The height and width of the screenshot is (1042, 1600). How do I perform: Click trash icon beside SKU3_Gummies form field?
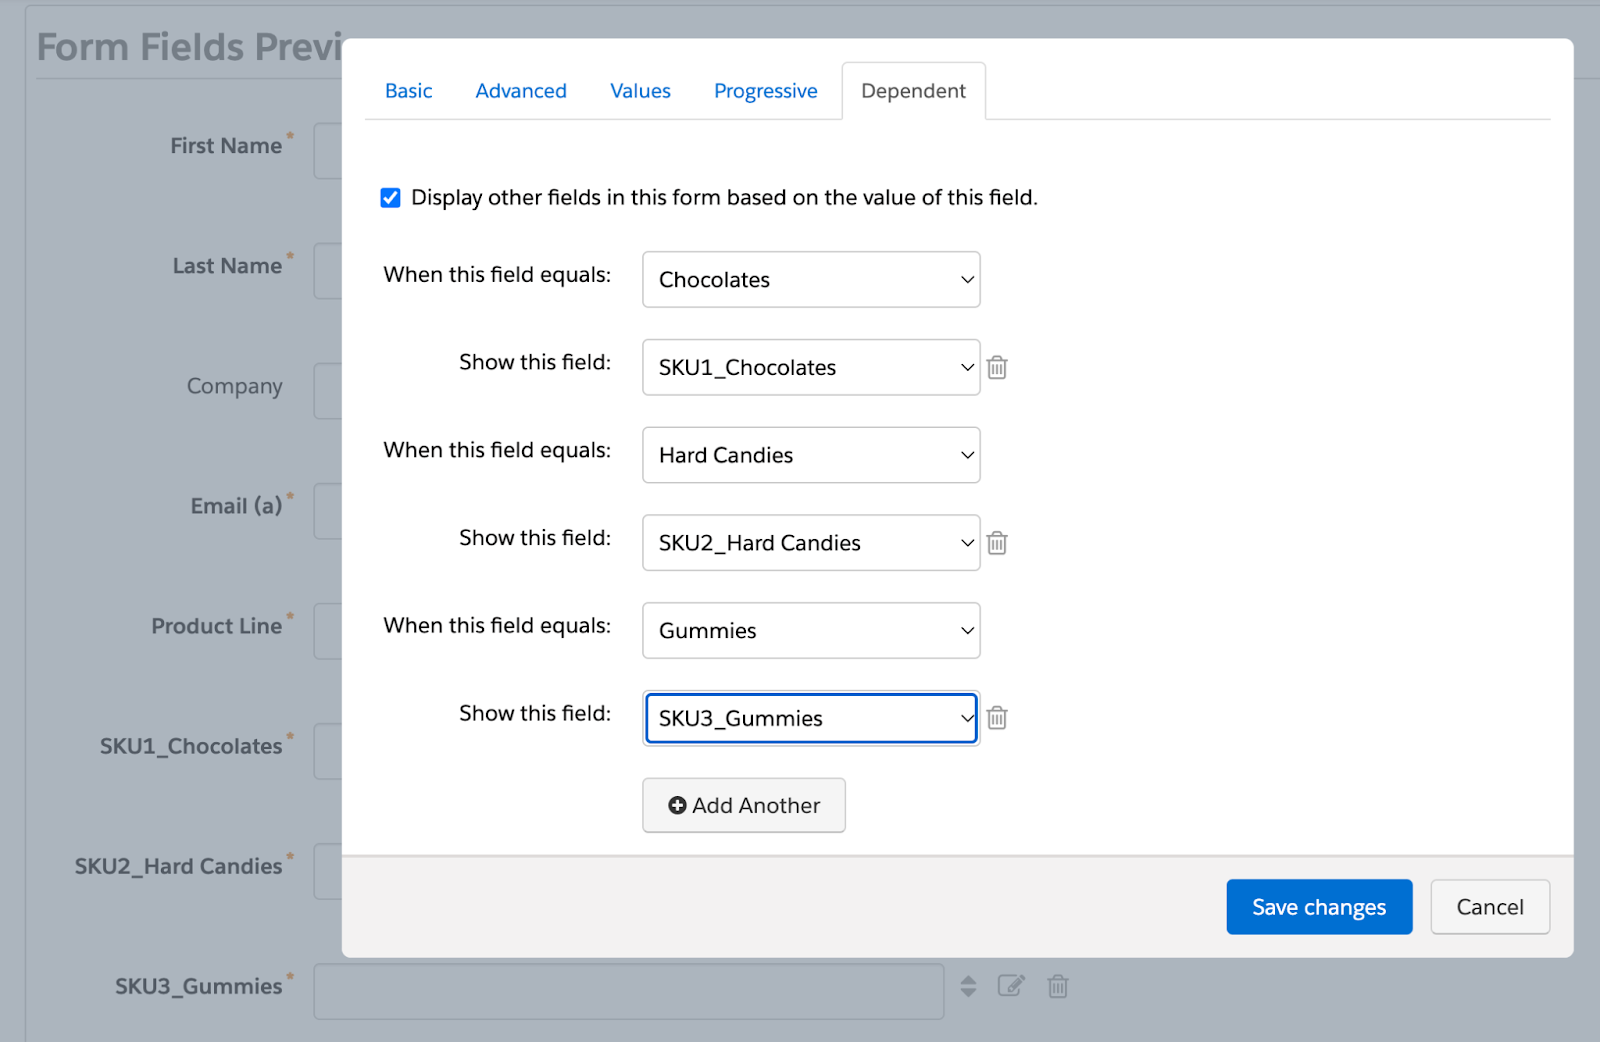1057,987
